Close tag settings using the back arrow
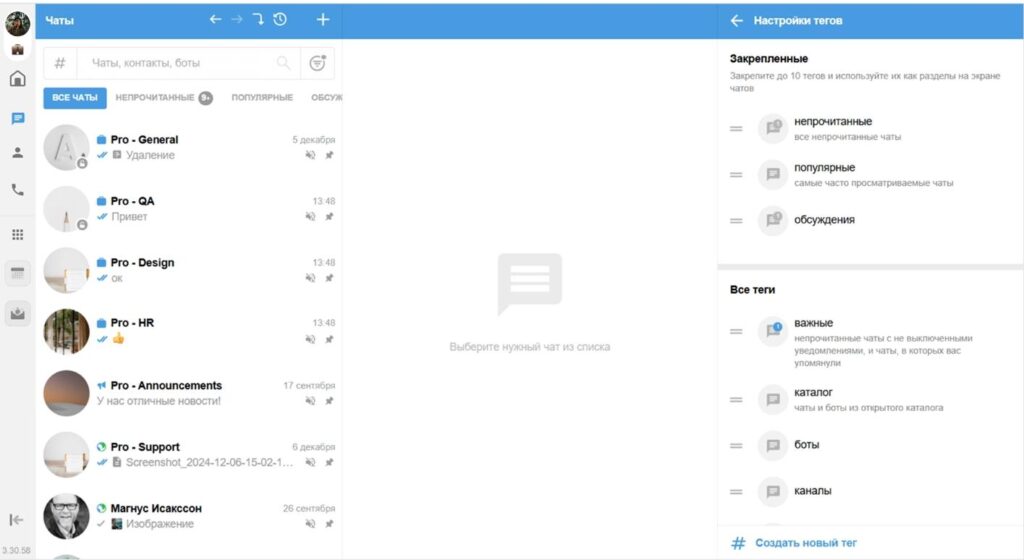1024x560 pixels. tap(737, 20)
